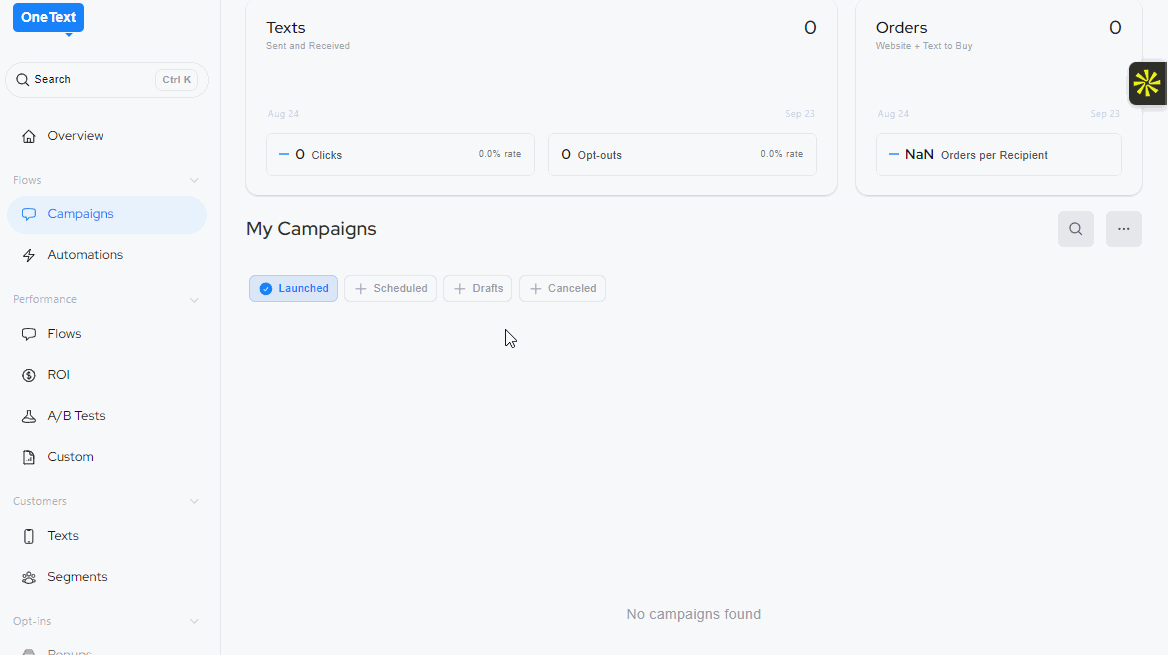Click the plus icon on Drafts
1168x655 pixels.
click(x=460, y=288)
